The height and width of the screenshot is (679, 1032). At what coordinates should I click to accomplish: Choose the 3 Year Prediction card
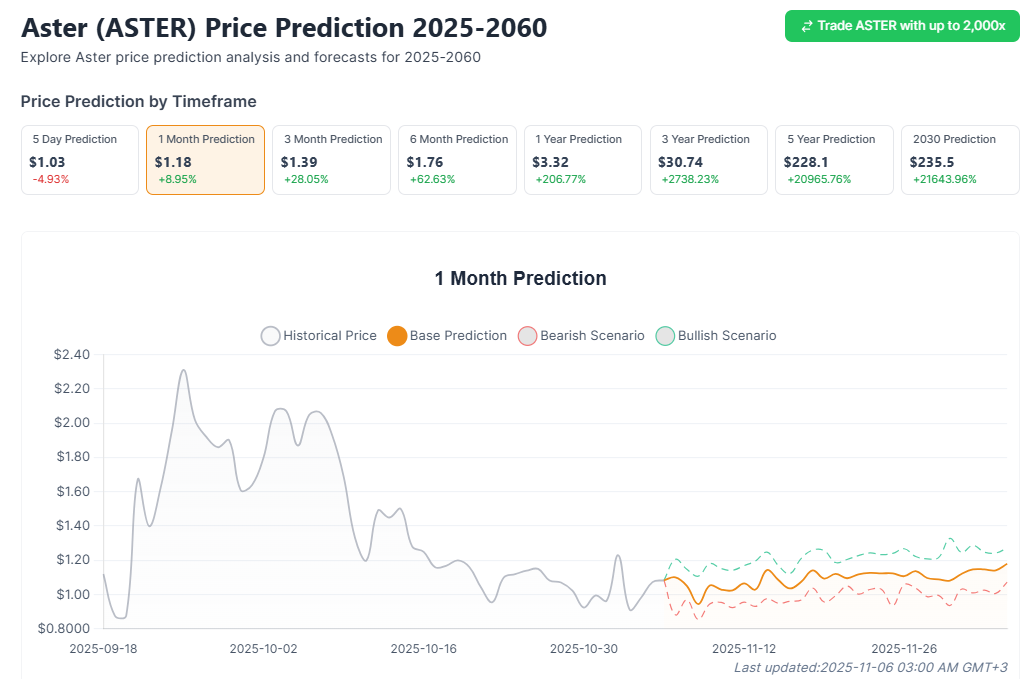point(709,160)
